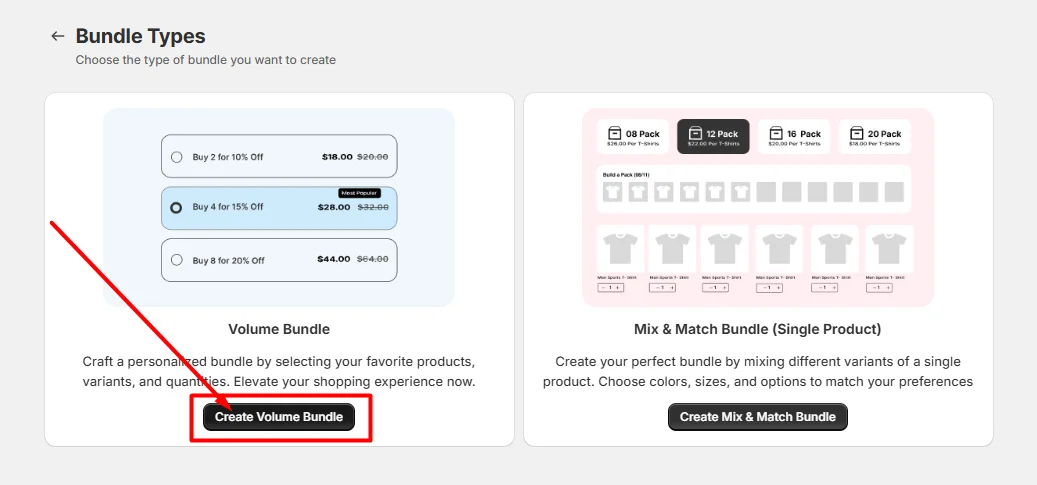Click the first large t-shirt product image

(620, 249)
